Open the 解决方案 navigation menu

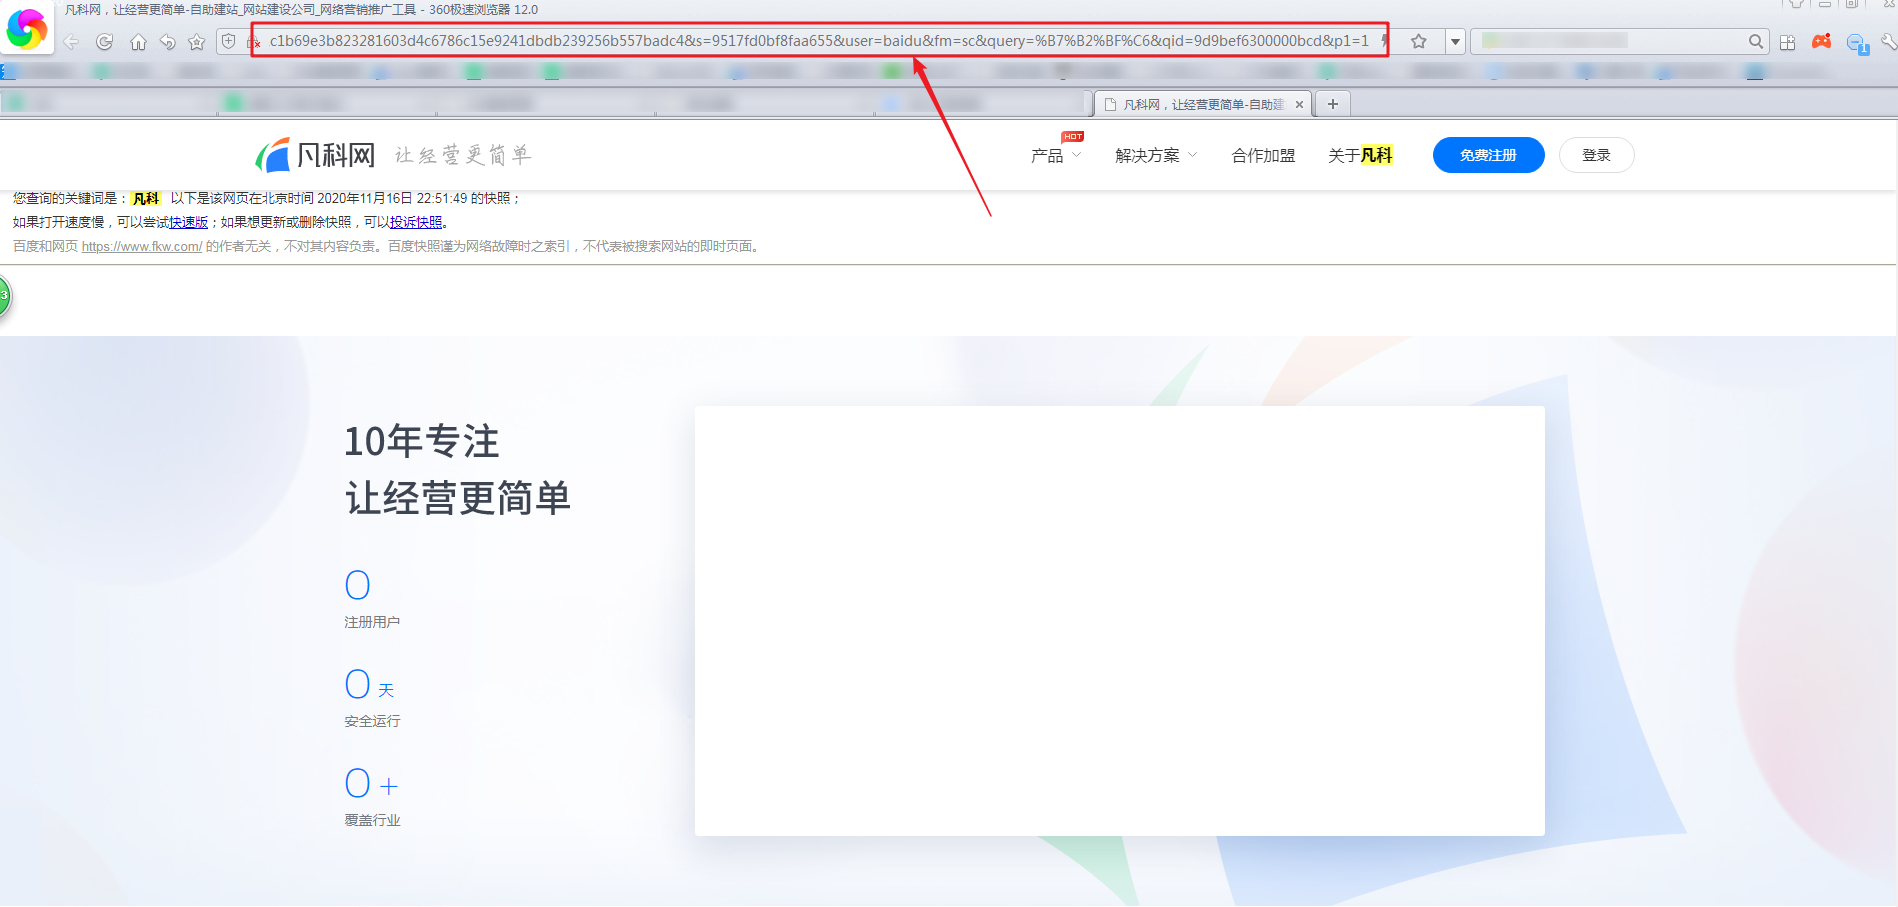[1147, 156]
